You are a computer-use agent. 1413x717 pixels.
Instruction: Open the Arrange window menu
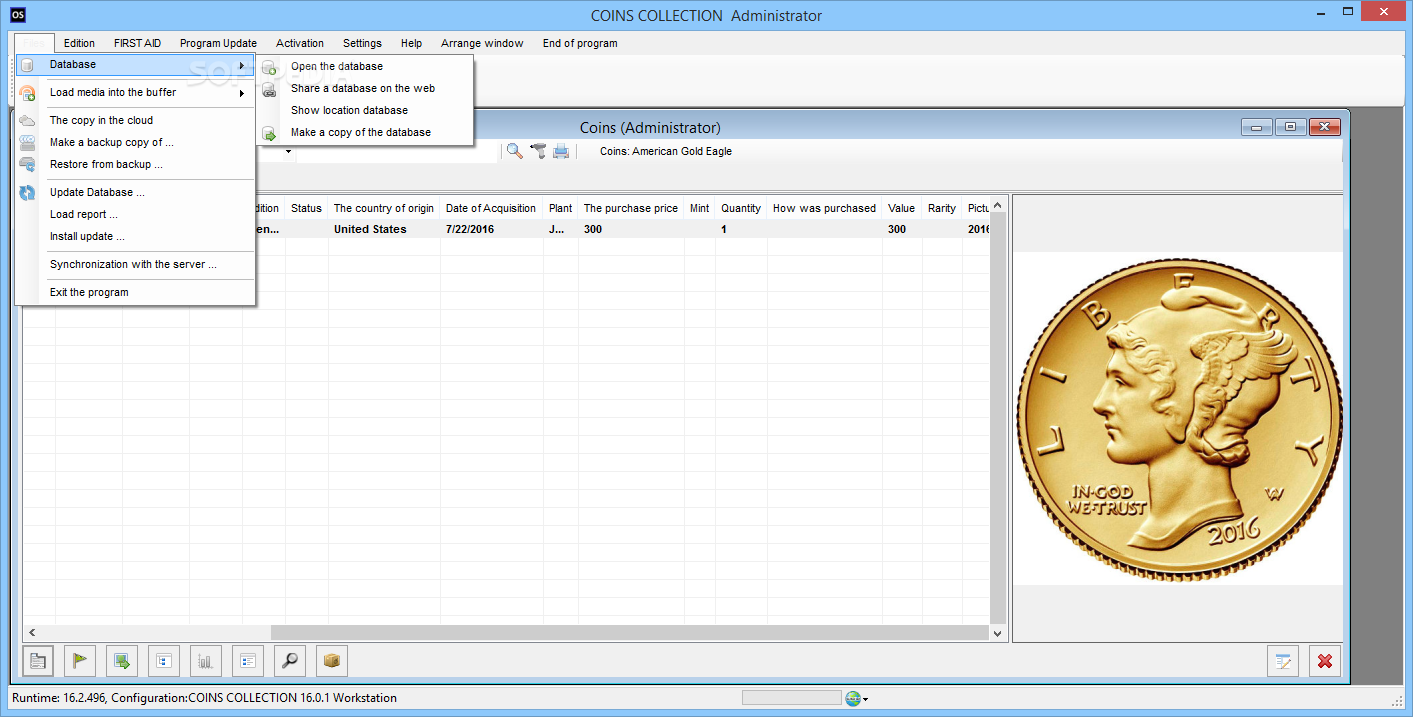(x=482, y=43)
